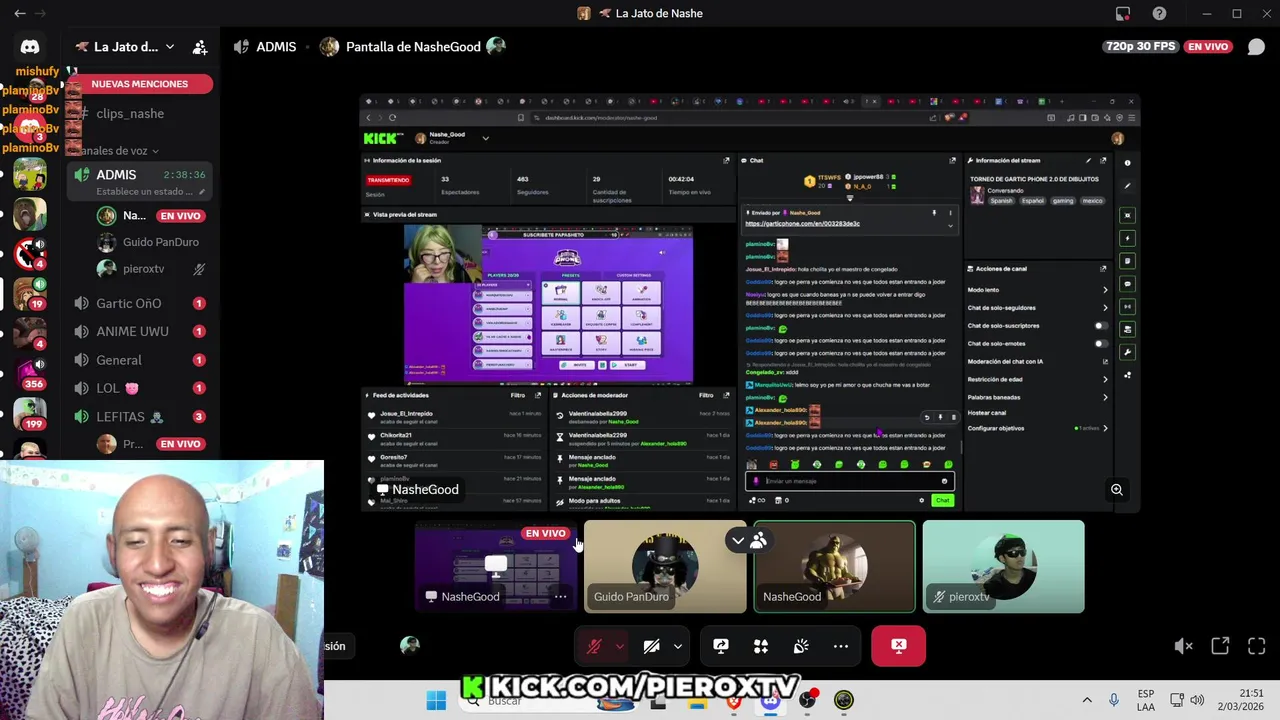Select Guido PanDuro in the voice user list
Viewport: 1280px width, 720px height.
click(x=150, y=242)
